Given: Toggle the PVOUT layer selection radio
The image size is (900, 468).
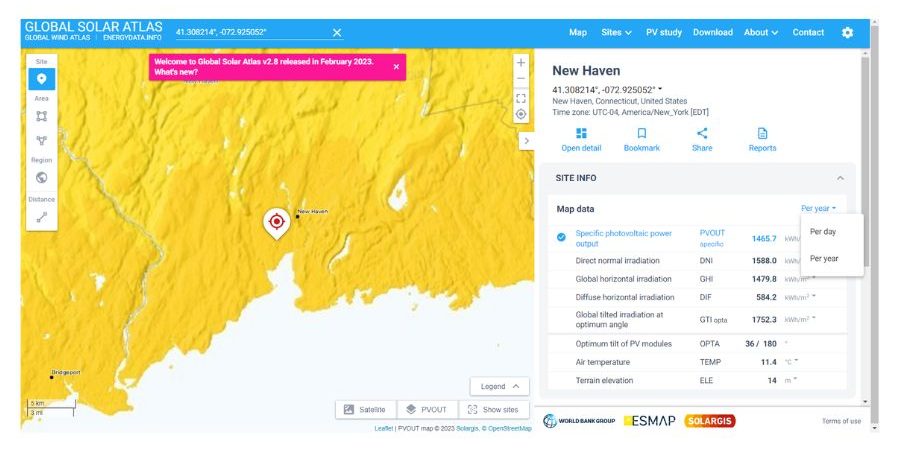Looking at the screenshot, I should coord(561,237).
